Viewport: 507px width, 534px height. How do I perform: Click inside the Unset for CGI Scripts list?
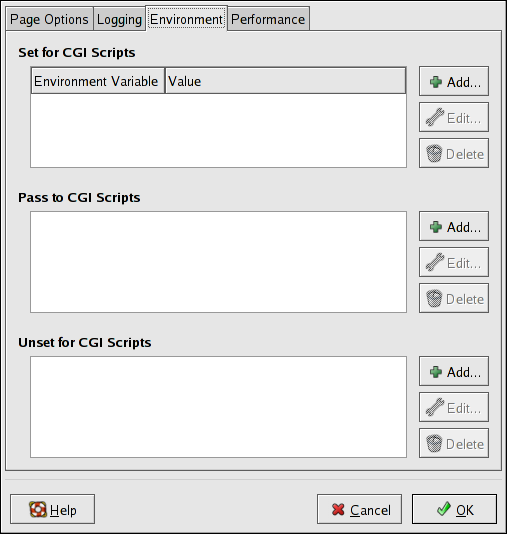[218, 407]
